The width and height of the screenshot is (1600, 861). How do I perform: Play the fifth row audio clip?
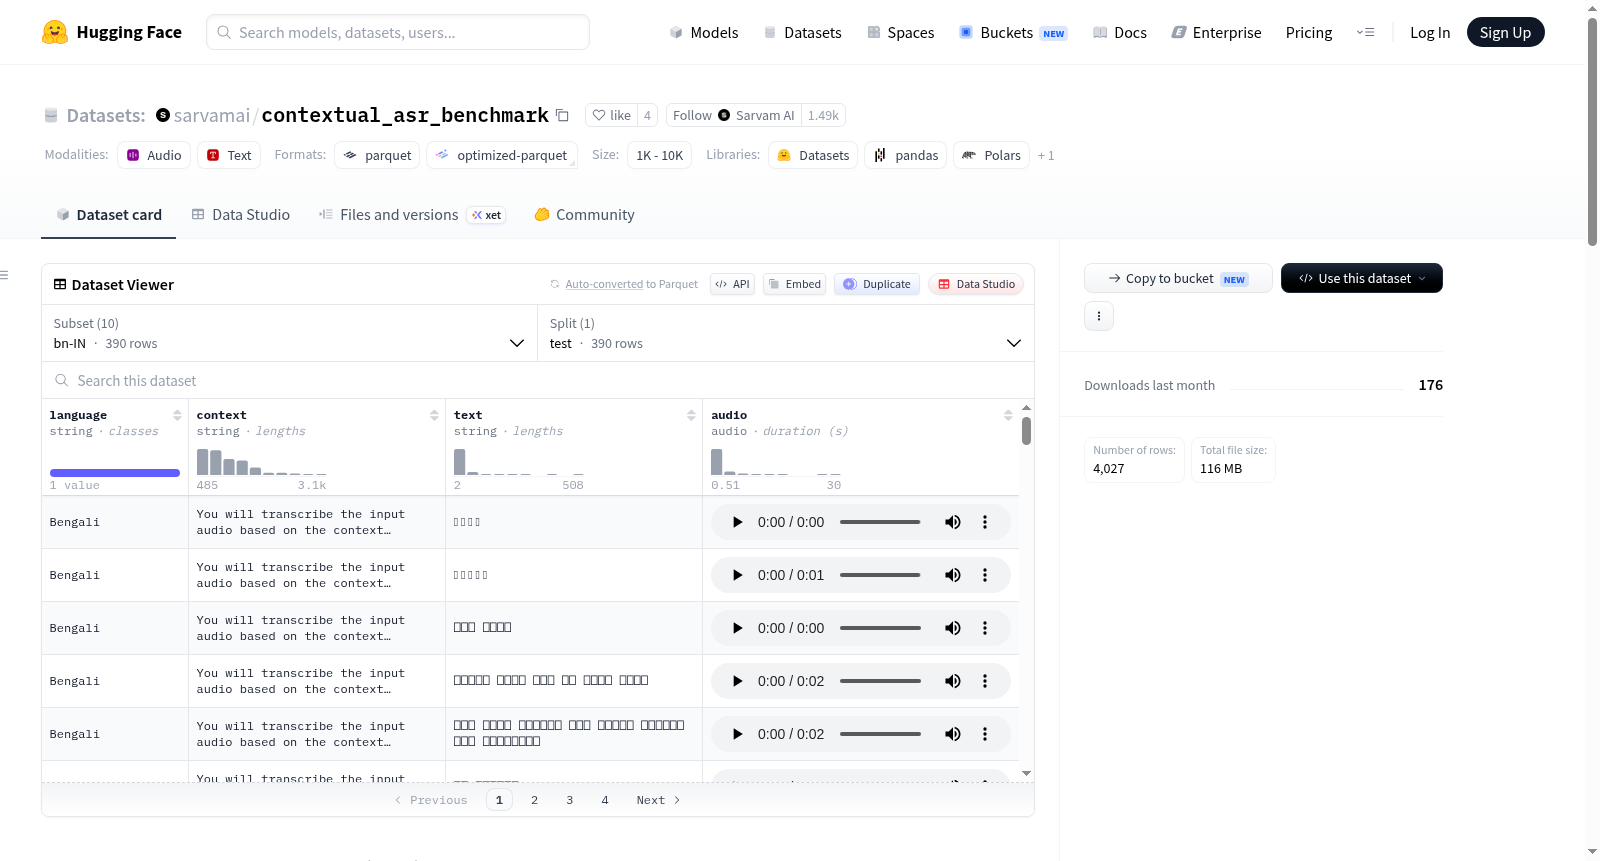737,734
